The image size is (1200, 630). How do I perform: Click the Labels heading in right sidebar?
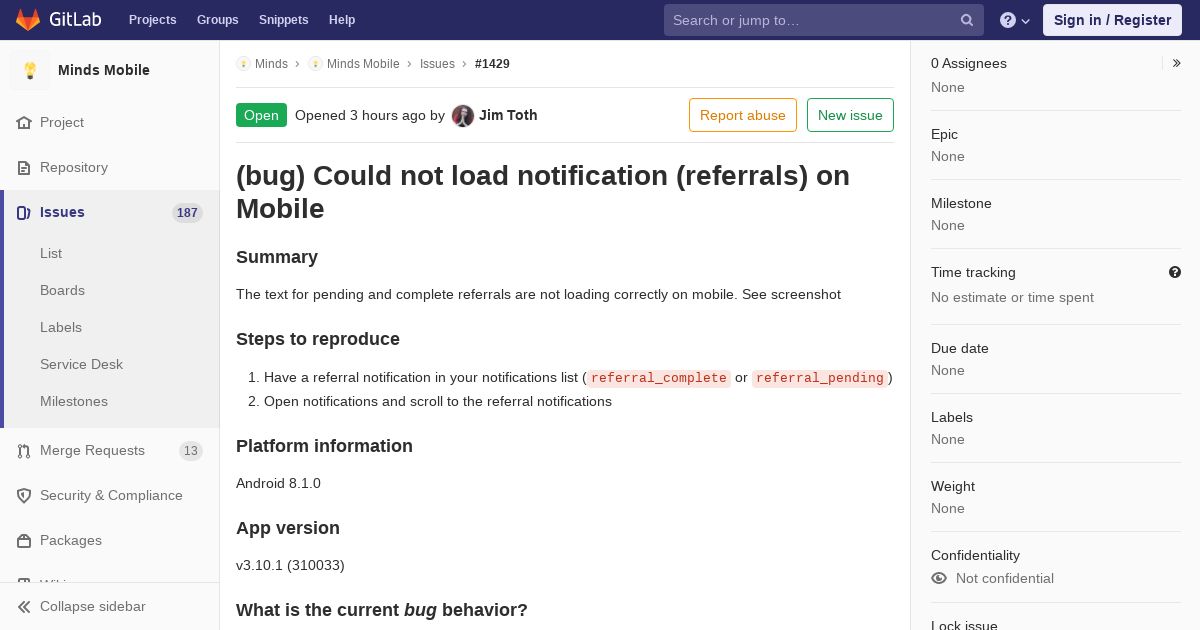[952, 417]
